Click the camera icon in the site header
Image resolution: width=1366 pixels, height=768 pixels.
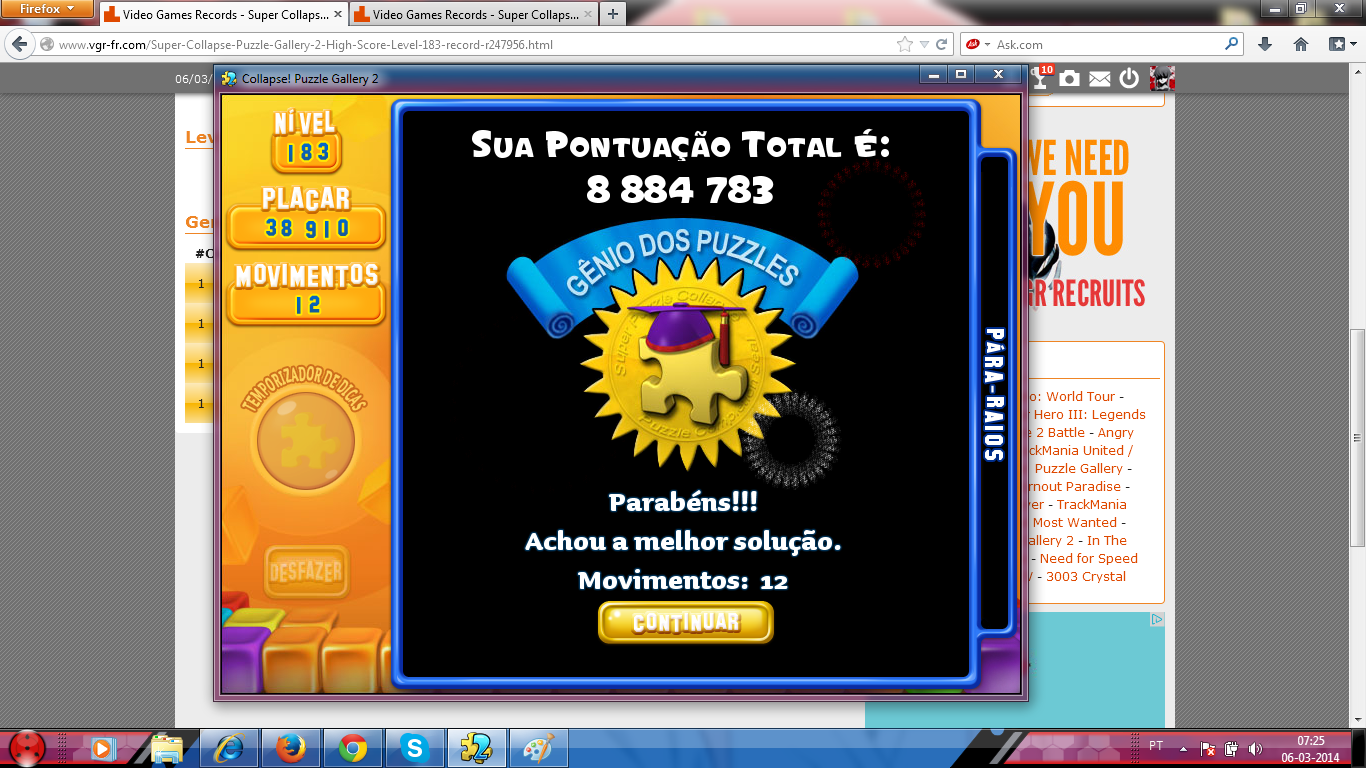(1070, 78)
